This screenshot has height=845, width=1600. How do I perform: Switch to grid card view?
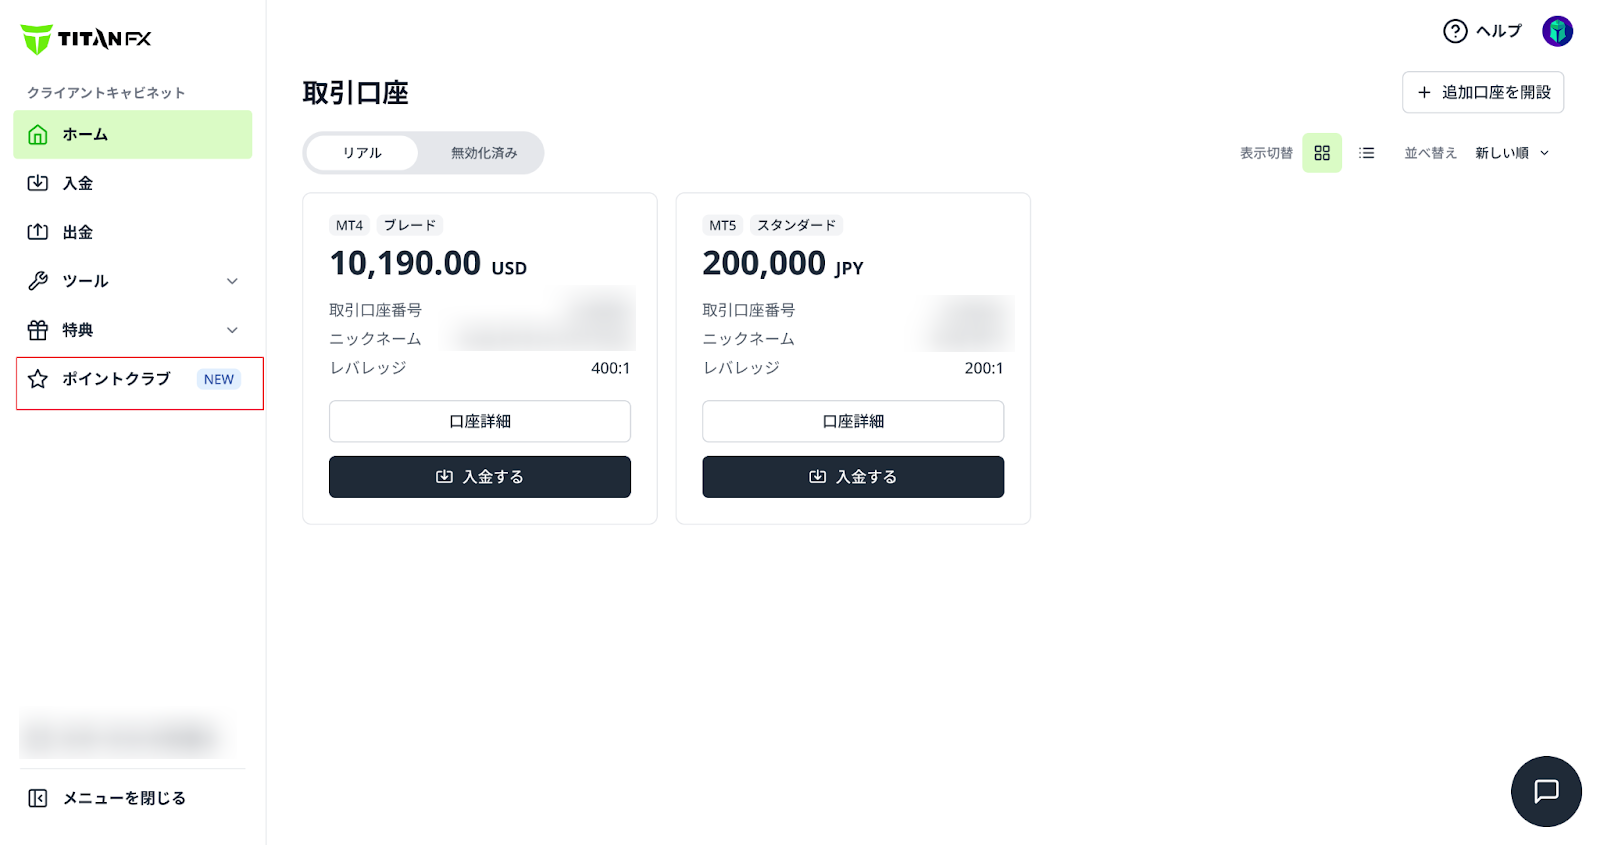[x=1322, y=153]
